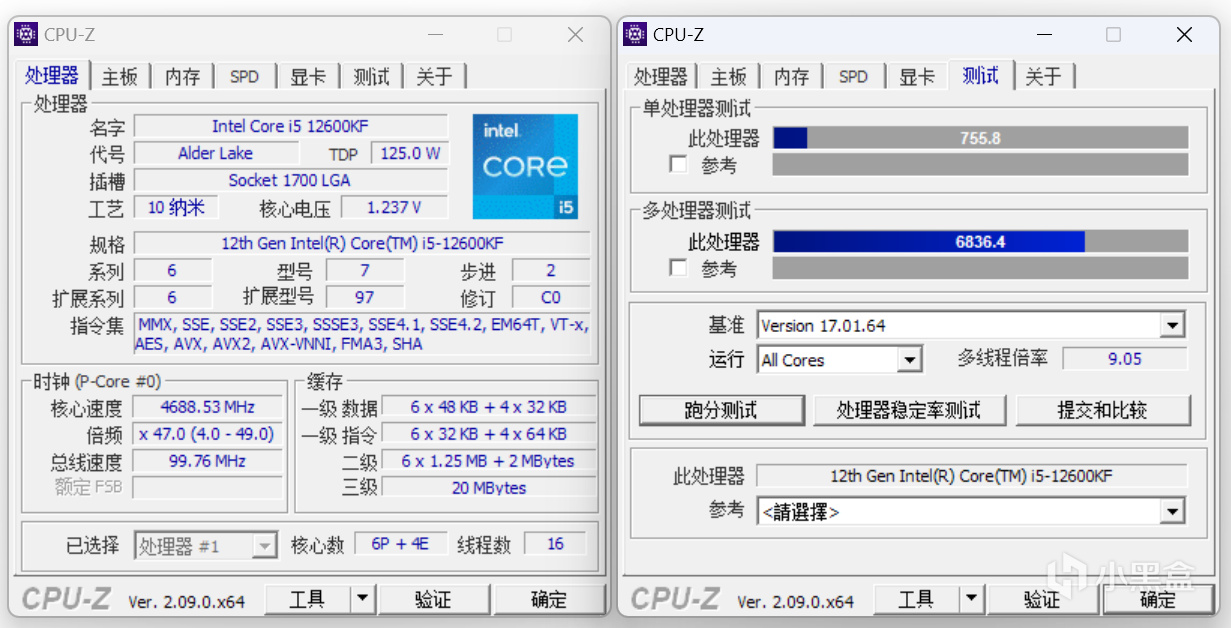Click 提交和比较 button
Viewport: 1231px width, 628px height.
tap(1103, 410)
